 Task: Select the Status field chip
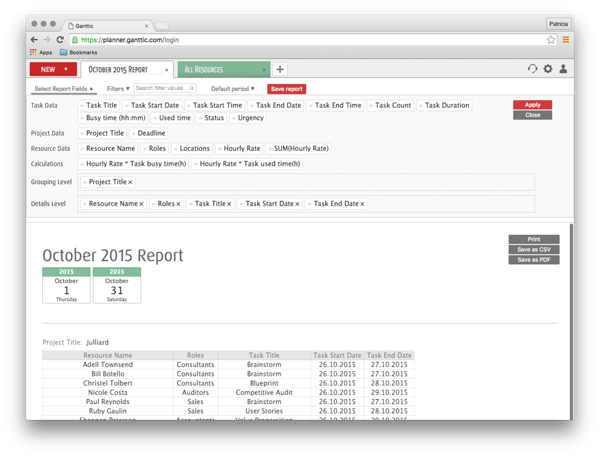[x=211, y=118]
